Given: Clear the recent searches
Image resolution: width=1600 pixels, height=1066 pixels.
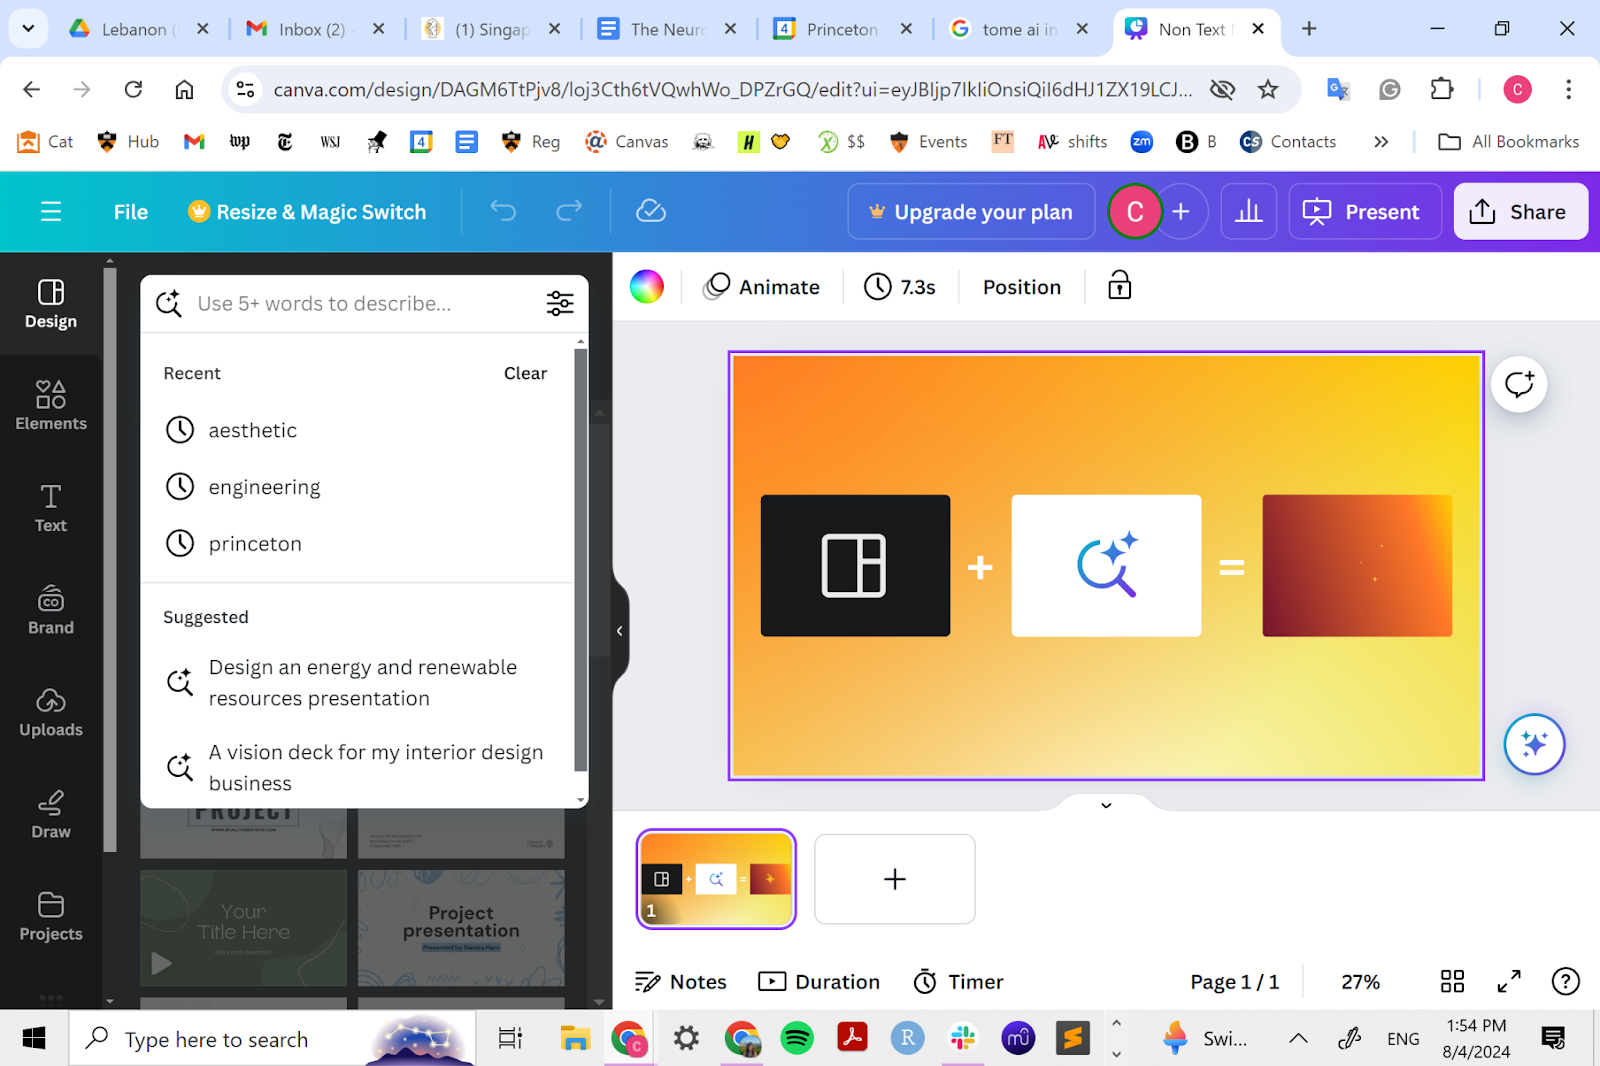Looking at the screenshot, I should point(525,373).
